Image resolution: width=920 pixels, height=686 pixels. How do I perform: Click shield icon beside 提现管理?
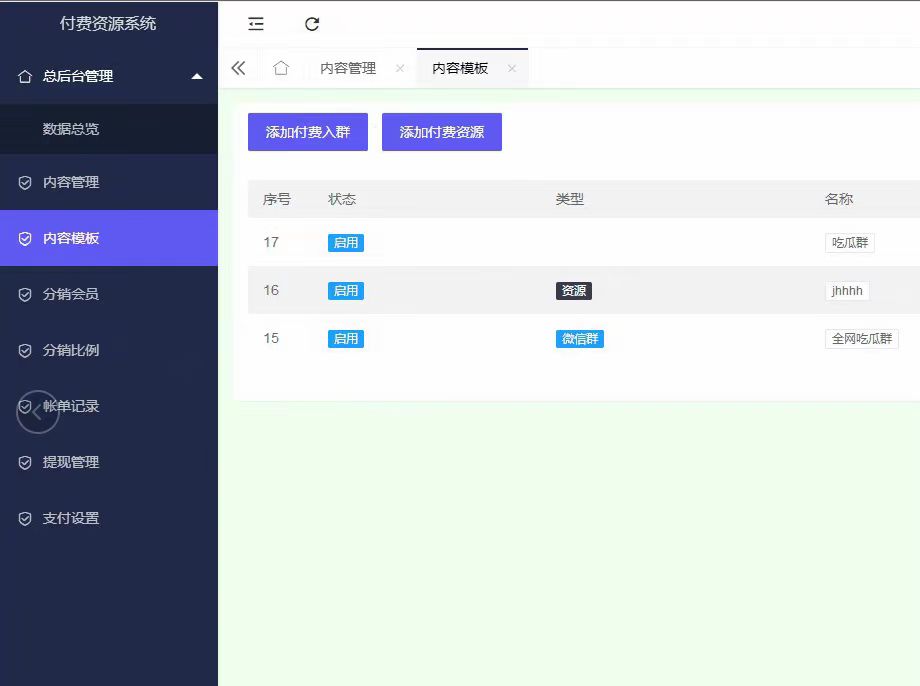(25, 463)
